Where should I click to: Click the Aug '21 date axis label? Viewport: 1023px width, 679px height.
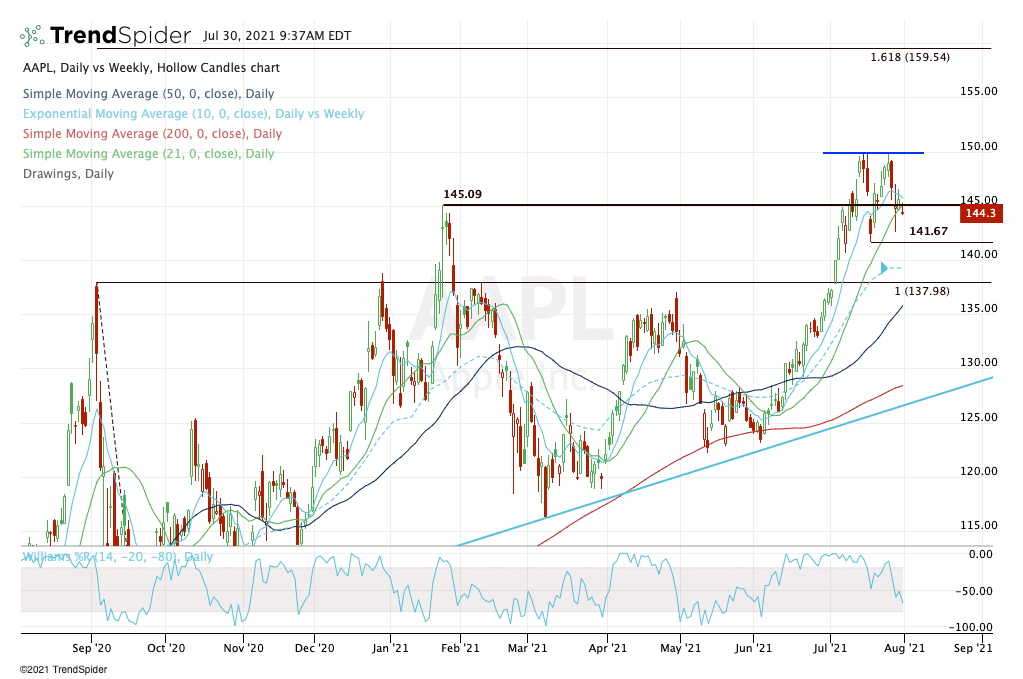904,648
